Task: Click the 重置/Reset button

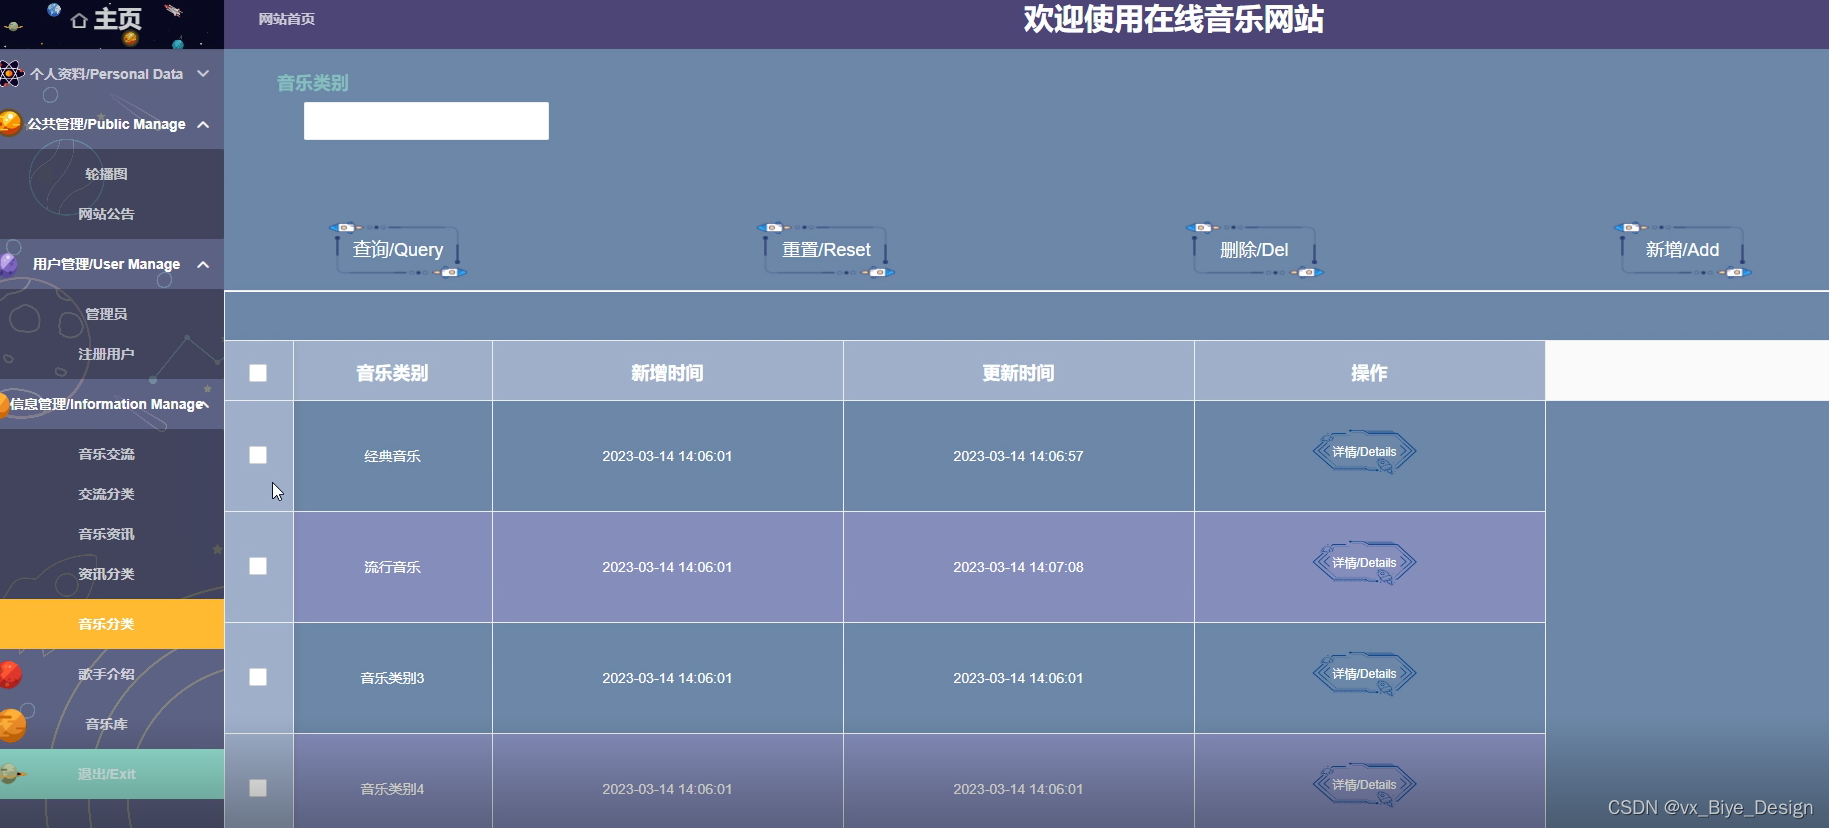Action: pos(826,250)
